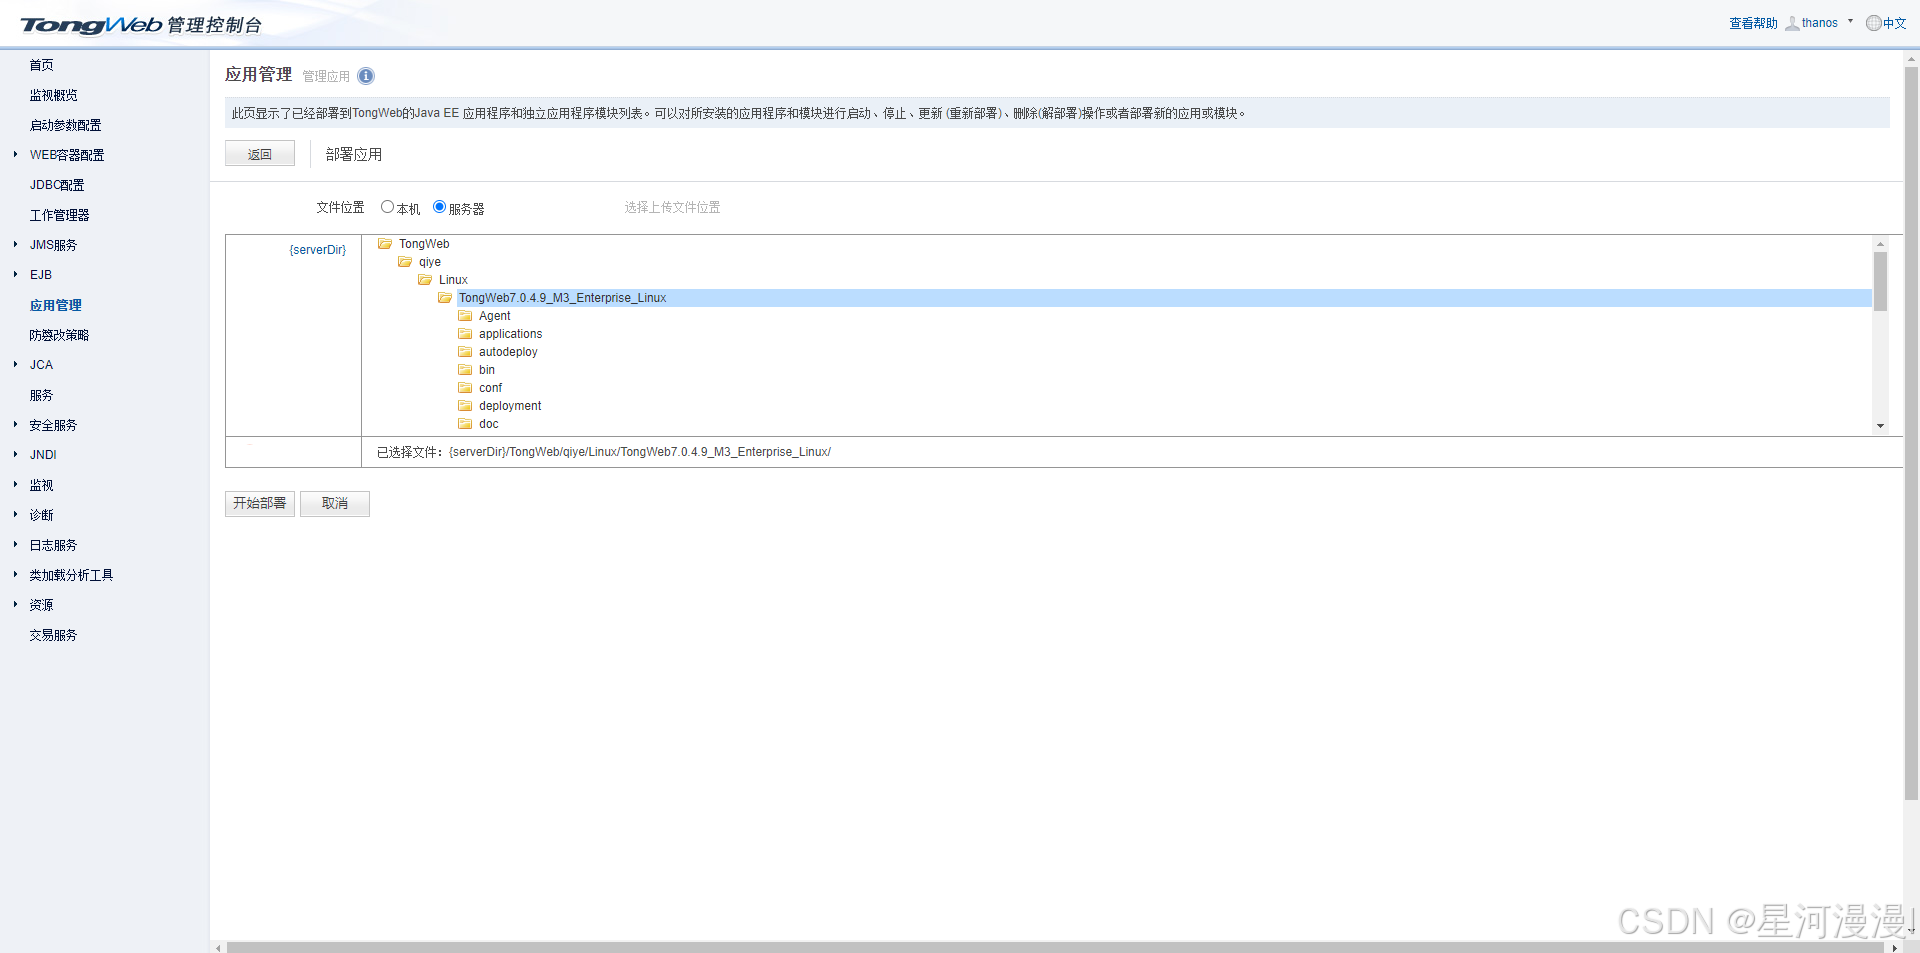The height and width of the screenshot is (953, 1920).
Task: Click the doc folder icon
Action: [x=465, y=424]
